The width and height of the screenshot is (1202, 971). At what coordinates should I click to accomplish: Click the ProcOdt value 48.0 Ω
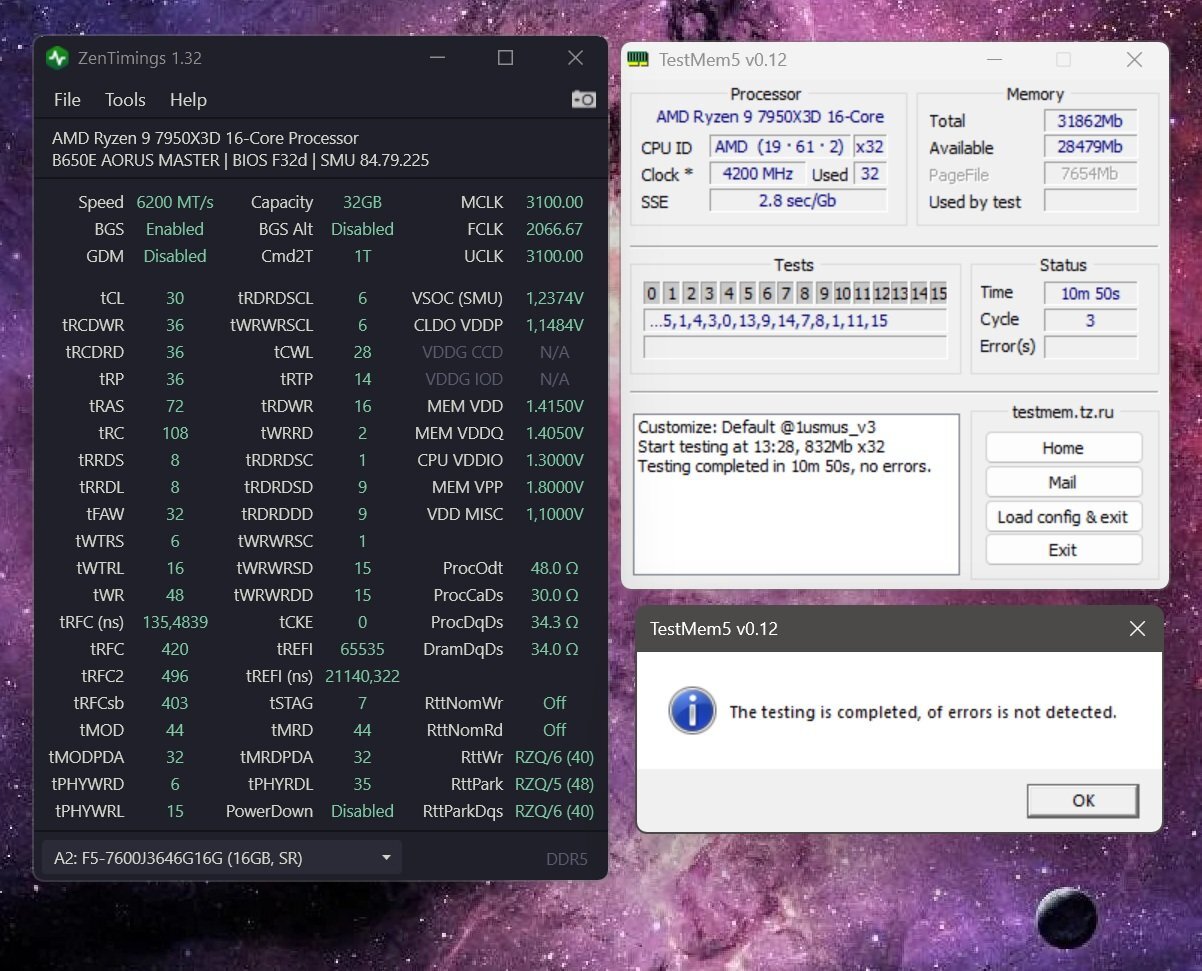coord(554,568)
